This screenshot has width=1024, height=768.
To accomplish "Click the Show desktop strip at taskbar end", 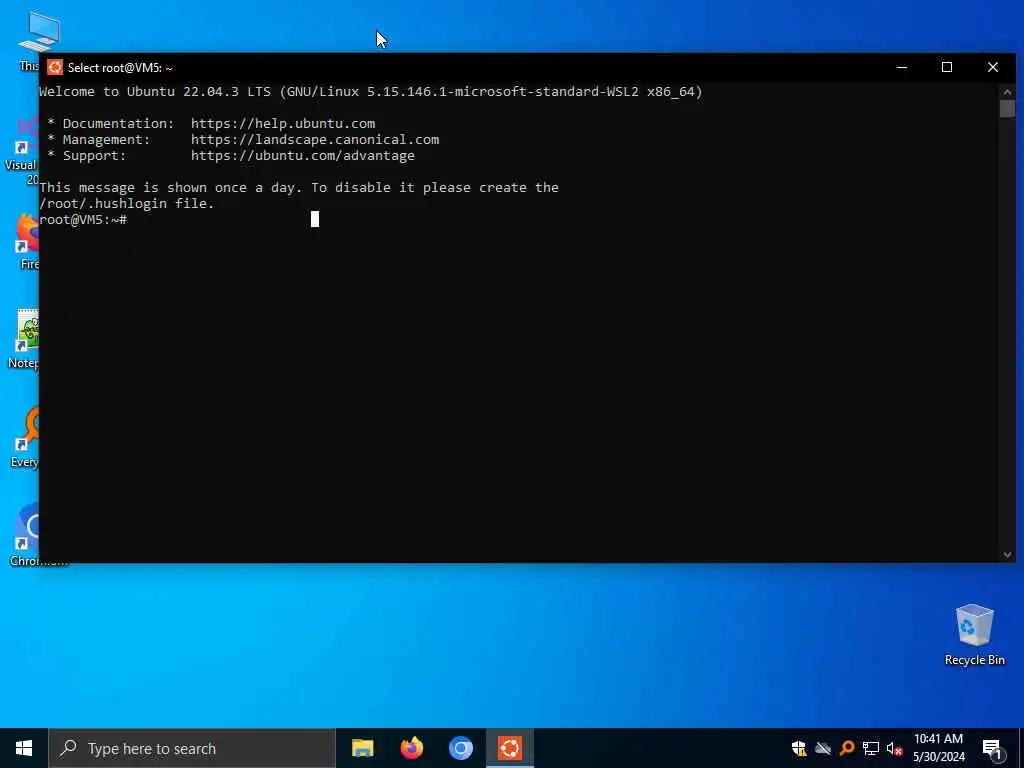I will pos(1021,748).
